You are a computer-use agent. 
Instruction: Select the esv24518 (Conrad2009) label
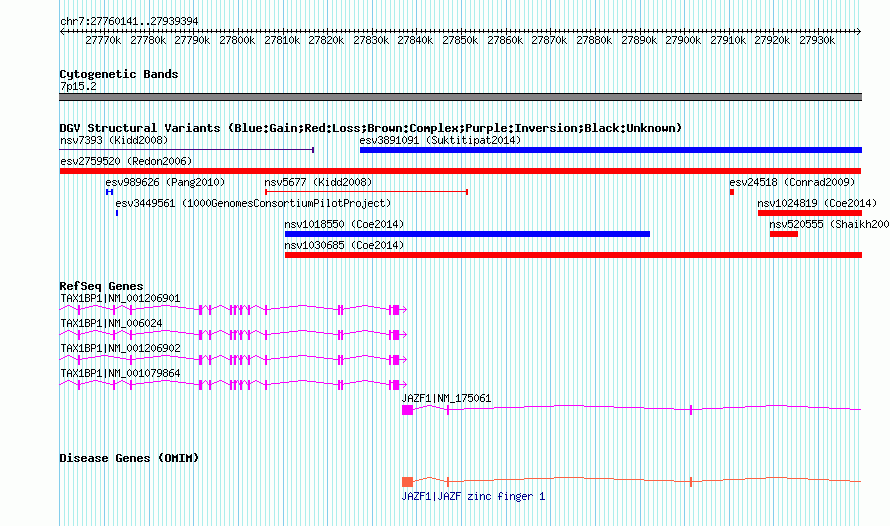(x=792, y=183)
